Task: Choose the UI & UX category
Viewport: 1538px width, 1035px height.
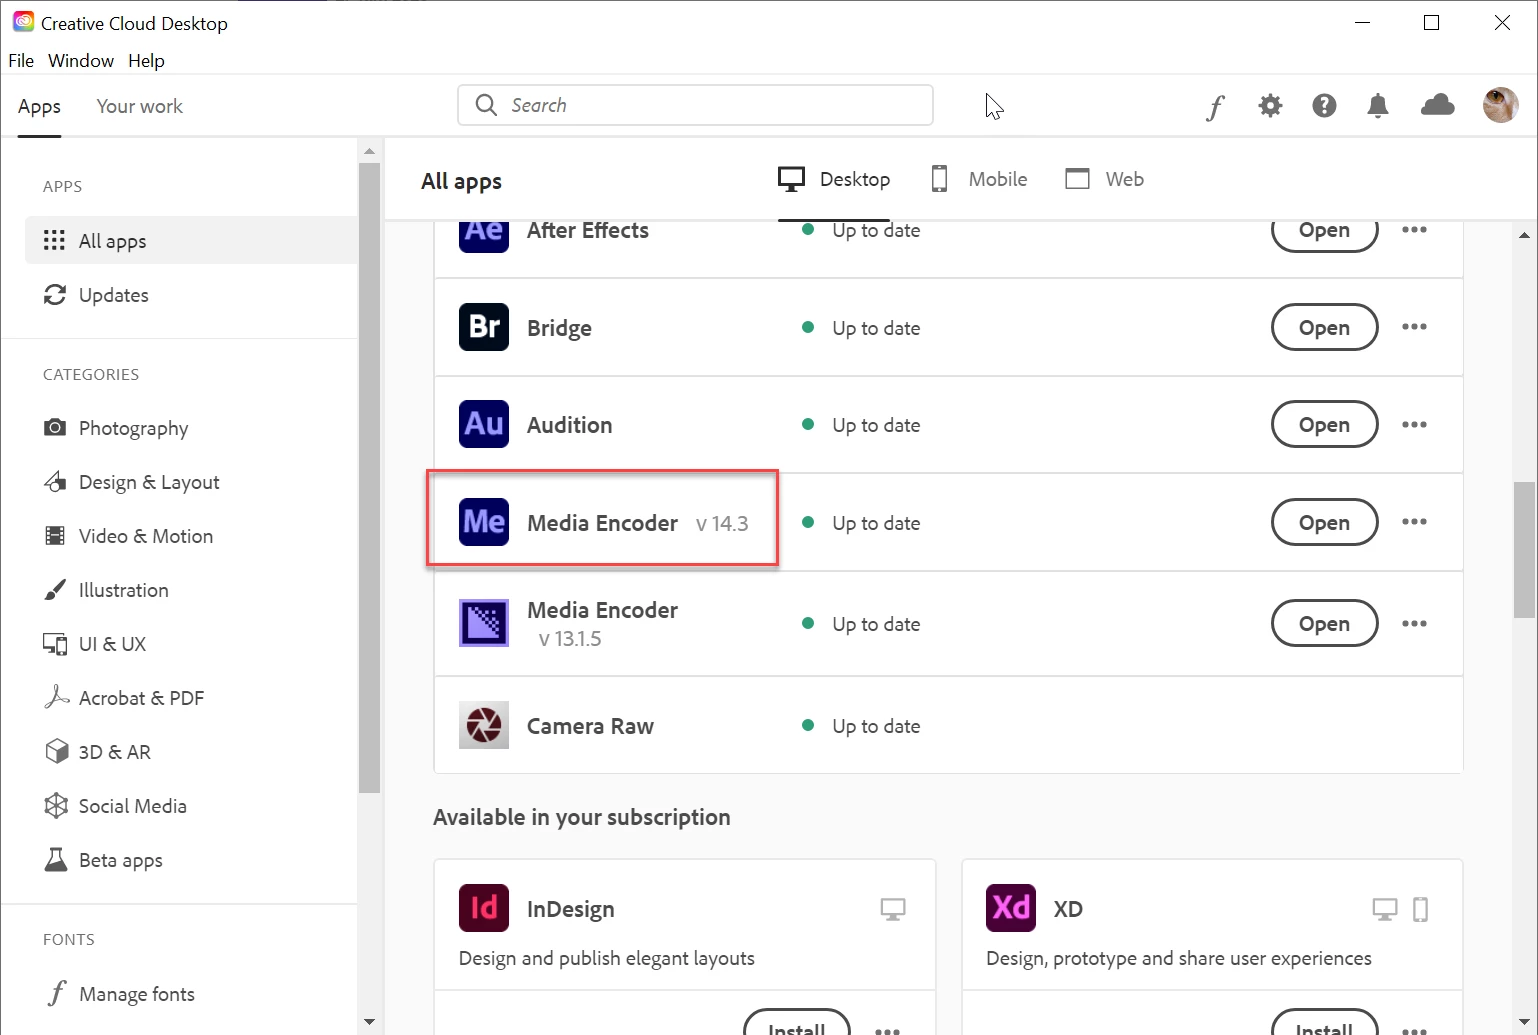Action: tap(95, 644)
